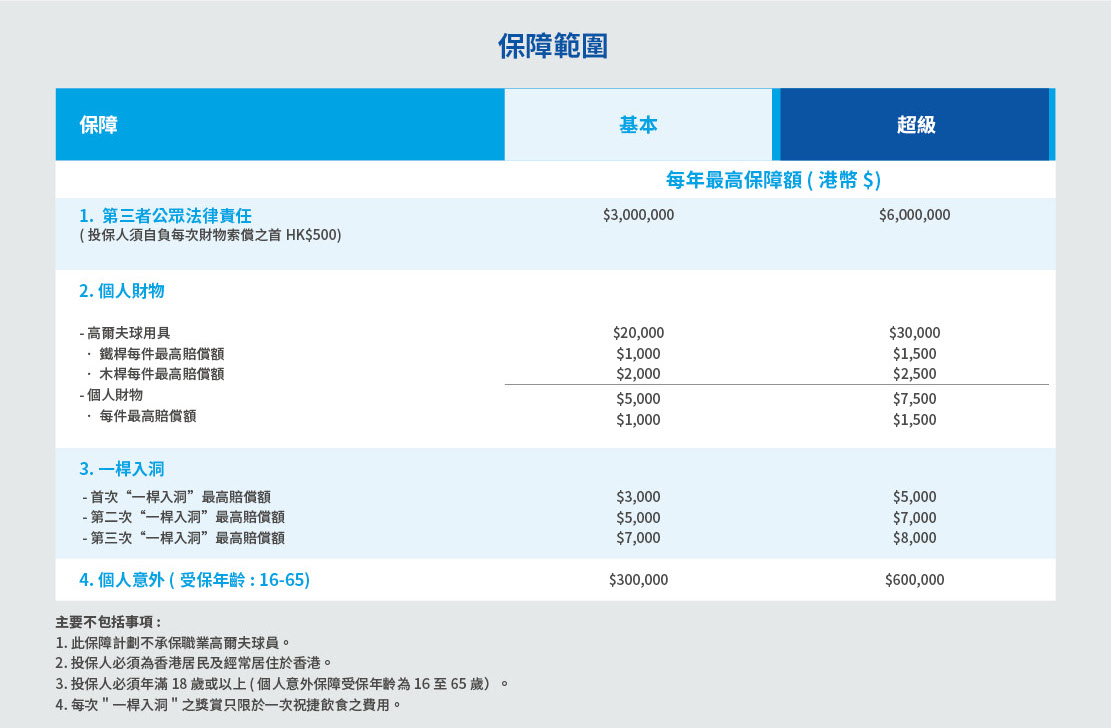Click 每件最高賠償額 label under - 個人財物

[x=147, y=416]
